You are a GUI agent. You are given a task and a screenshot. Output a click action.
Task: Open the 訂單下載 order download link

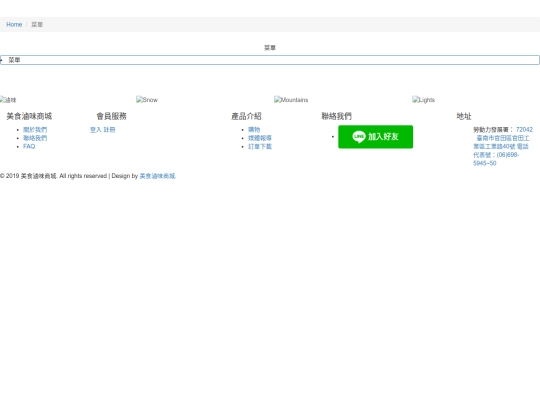pos(260,147)
